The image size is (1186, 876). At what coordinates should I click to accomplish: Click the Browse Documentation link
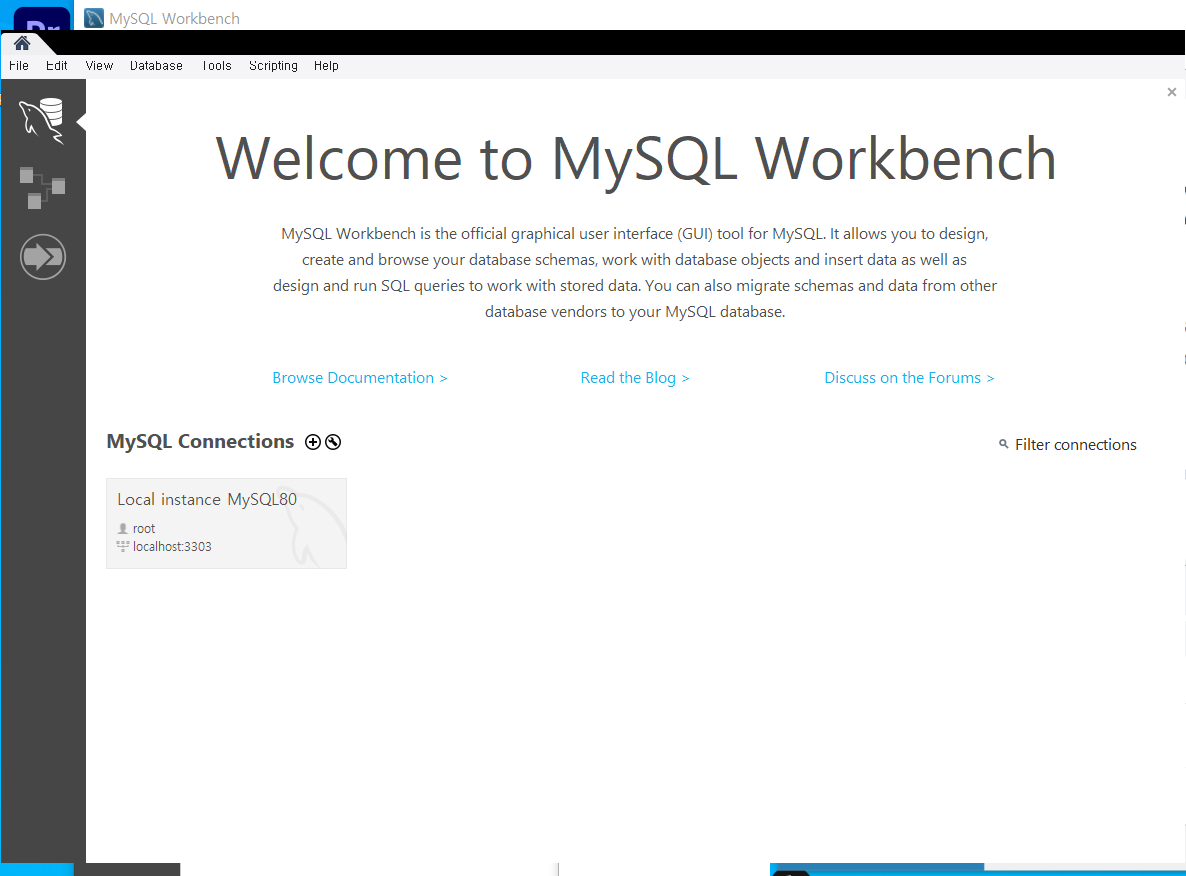click(360, 377)
